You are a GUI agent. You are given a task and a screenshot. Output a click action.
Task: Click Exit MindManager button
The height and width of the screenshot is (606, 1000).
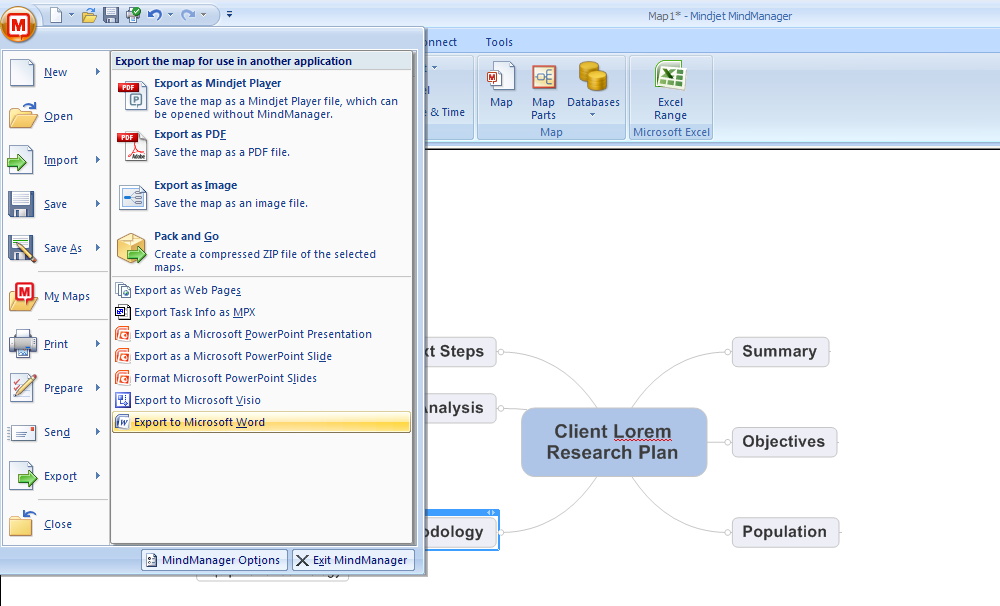click(353, 560)
